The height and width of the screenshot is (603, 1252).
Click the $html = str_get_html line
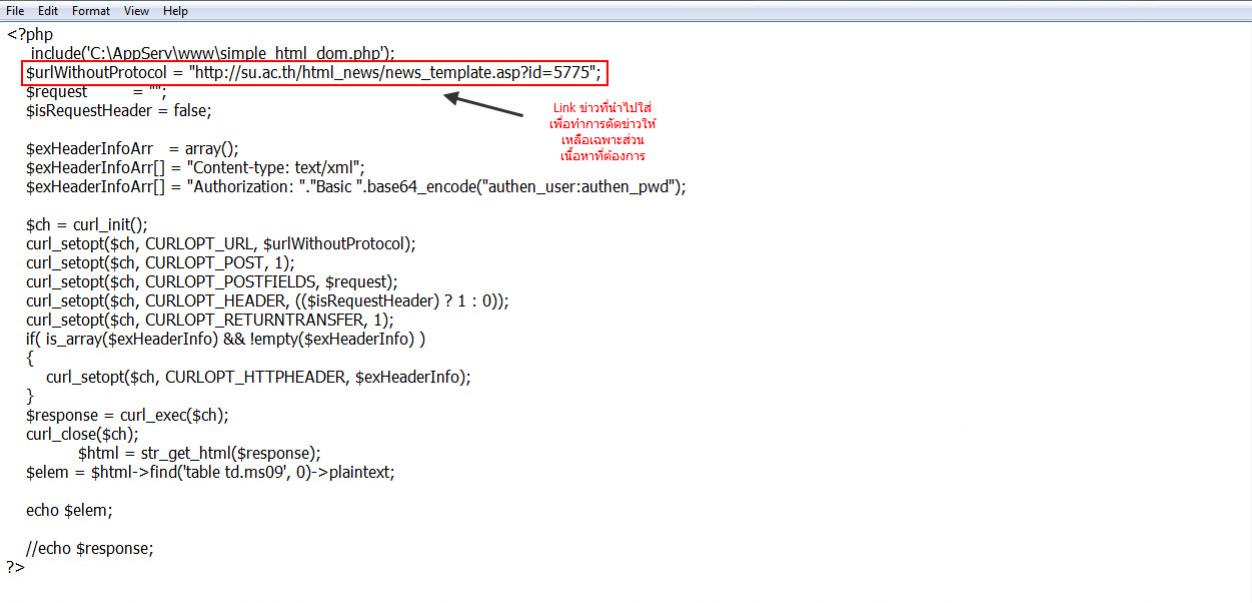coord(199,453)
